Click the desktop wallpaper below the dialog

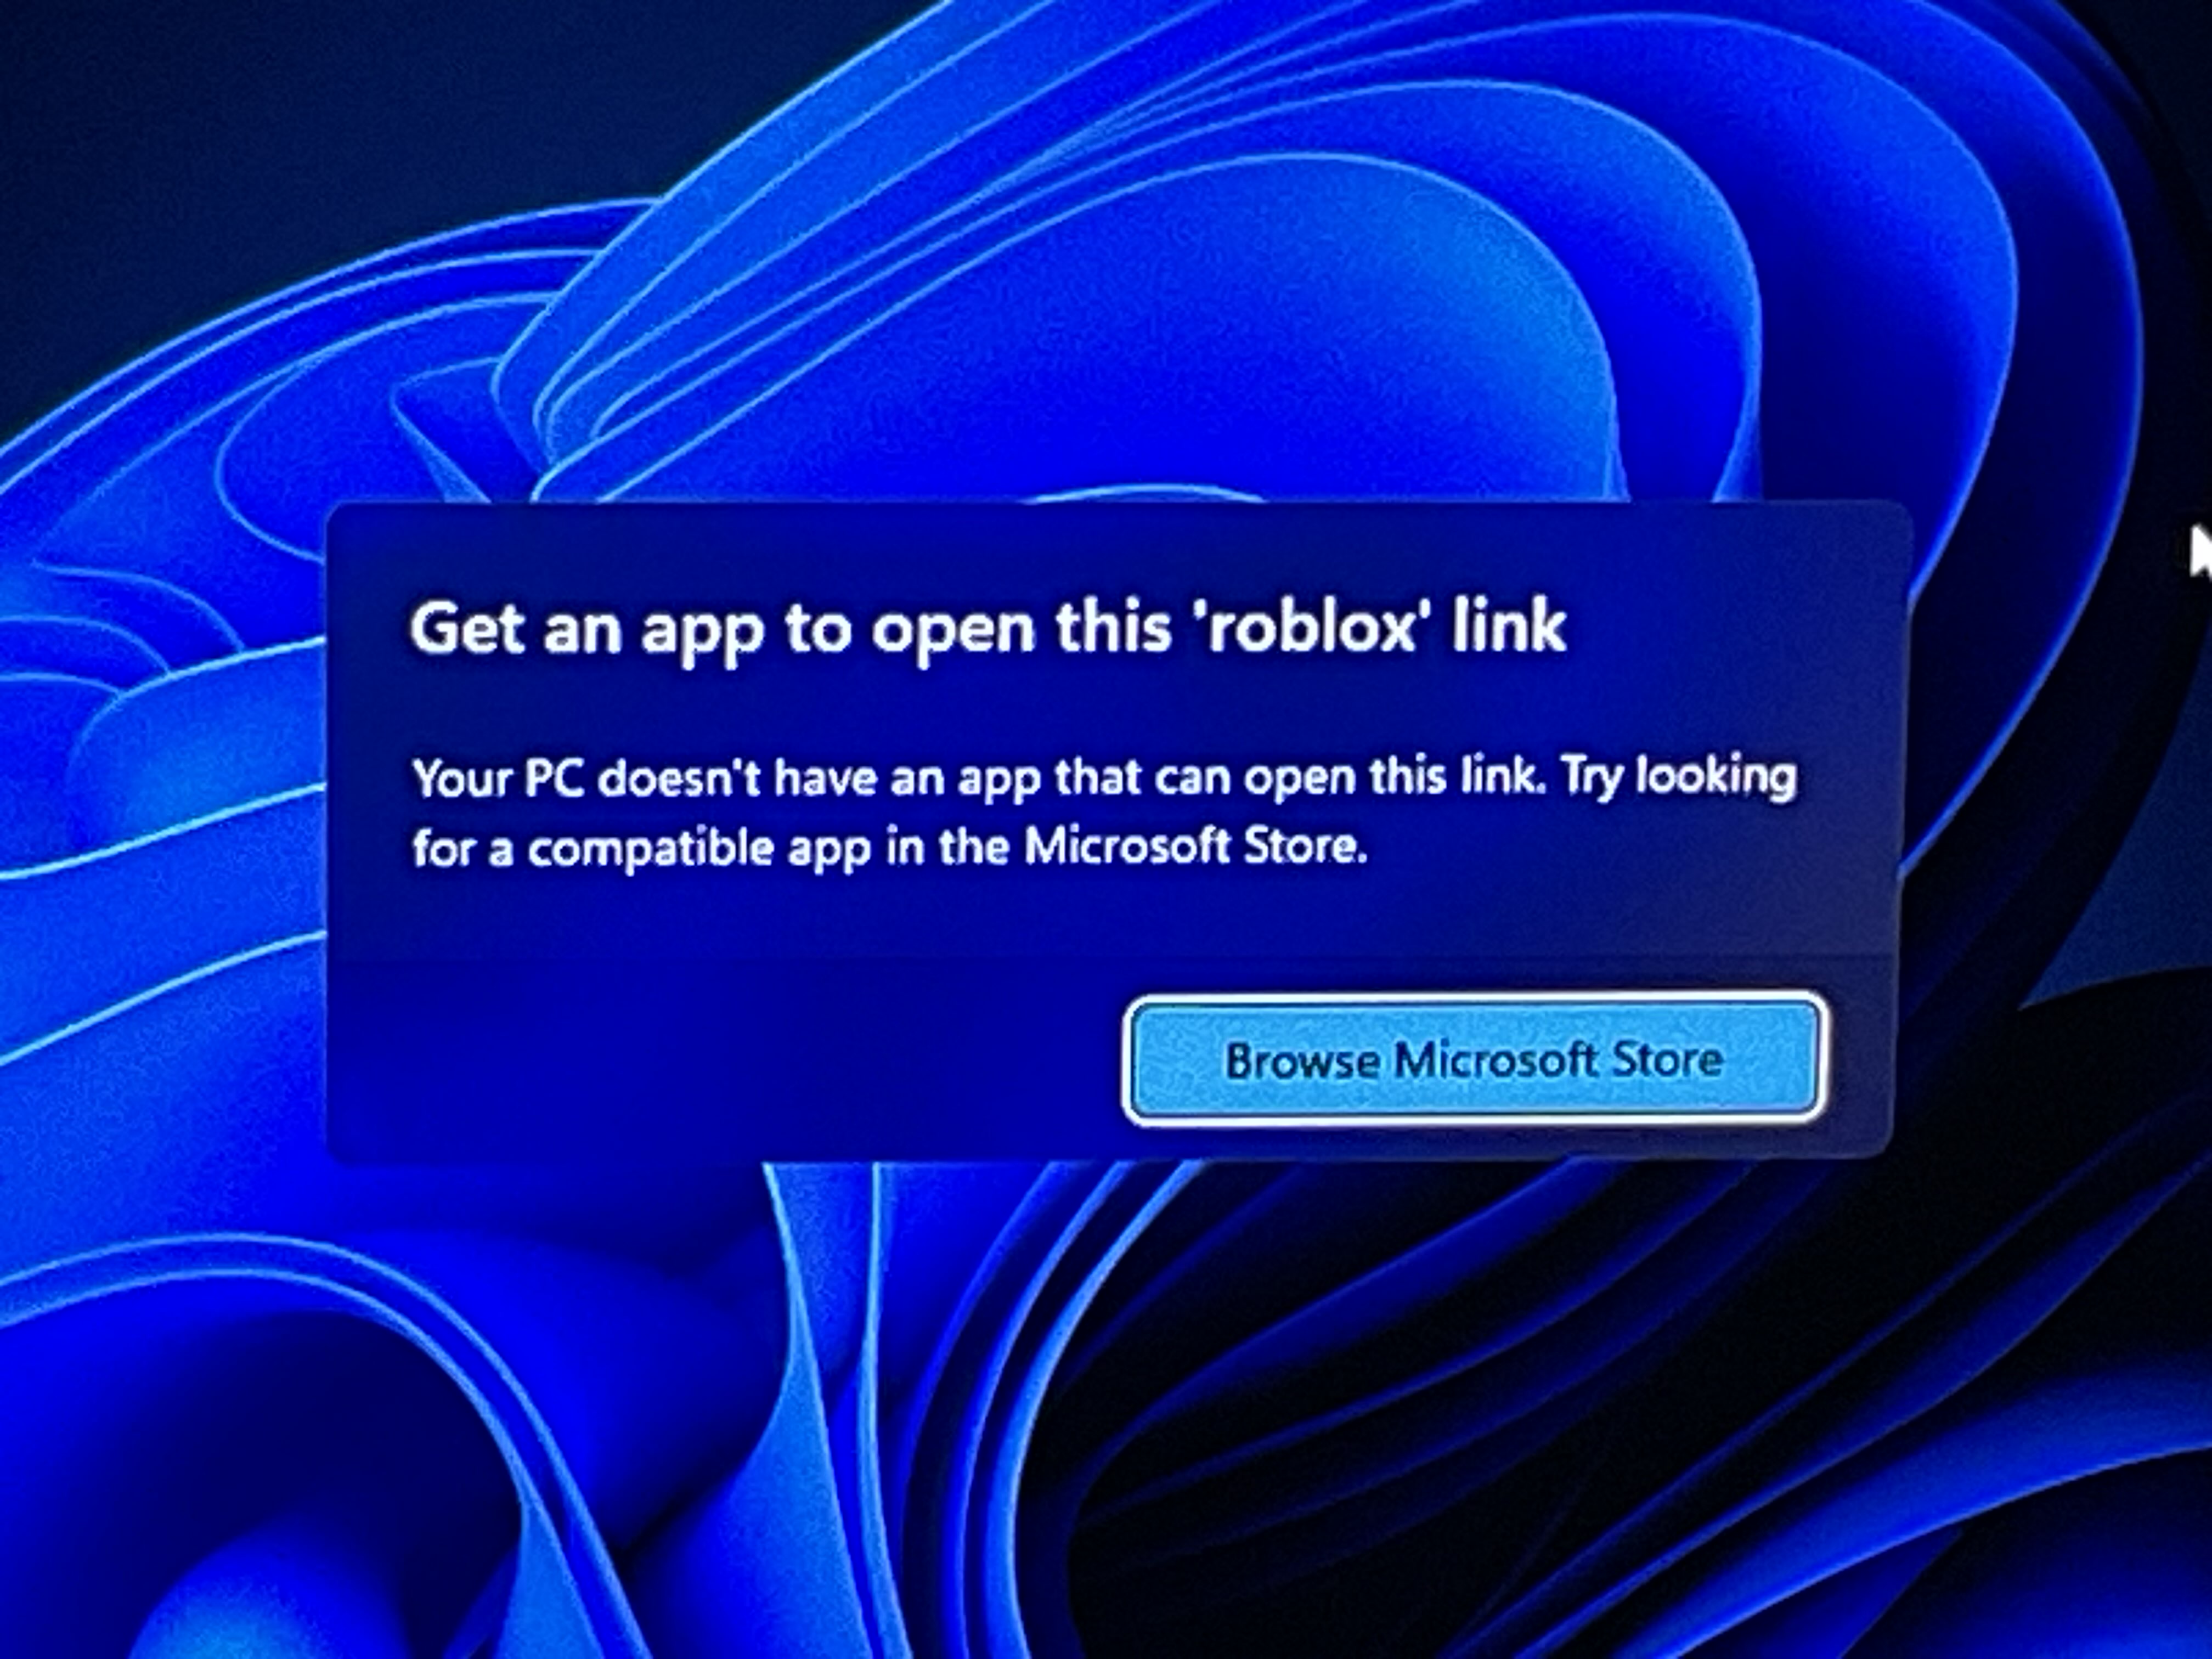tap(1100, 1400)
